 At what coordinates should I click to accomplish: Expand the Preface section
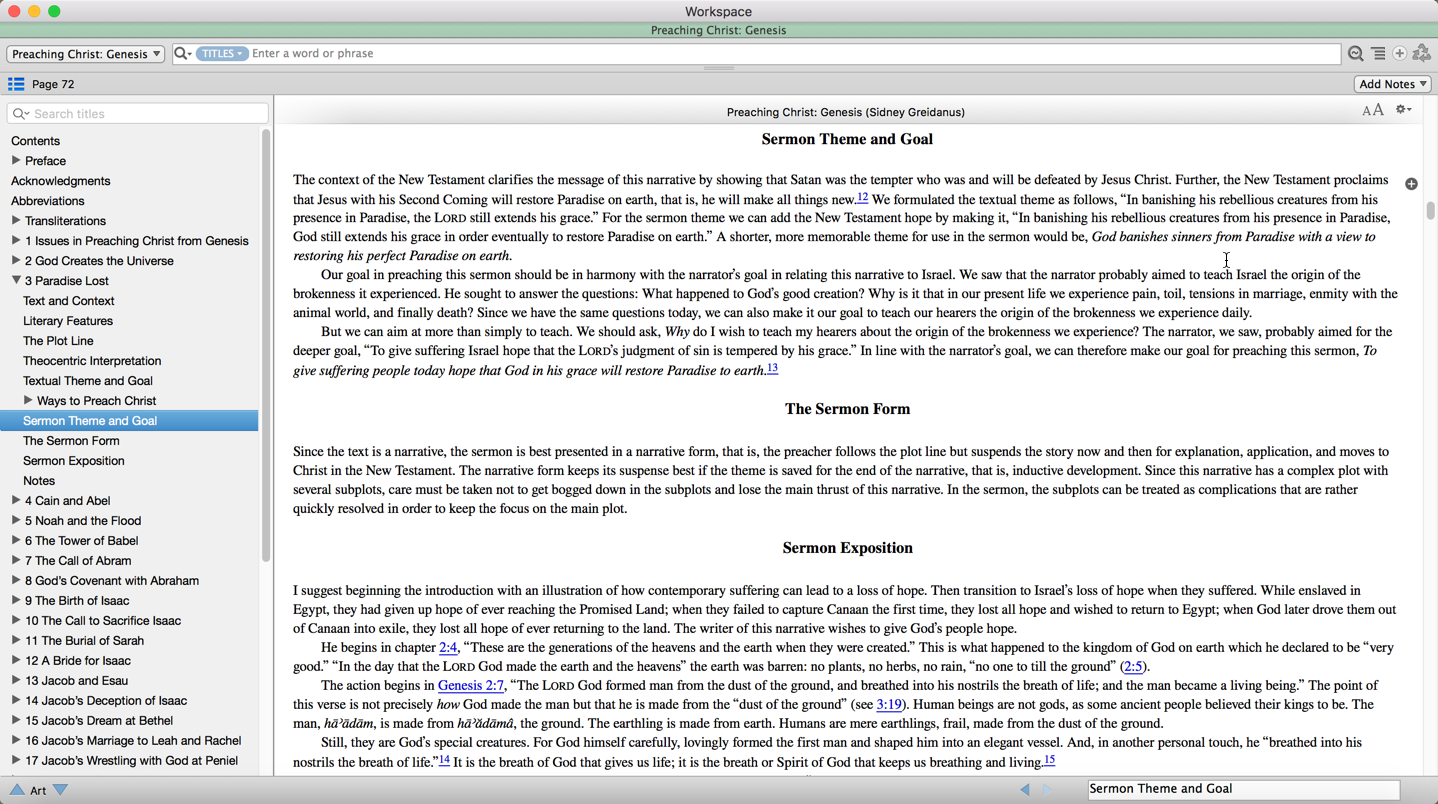pos(16,160)
